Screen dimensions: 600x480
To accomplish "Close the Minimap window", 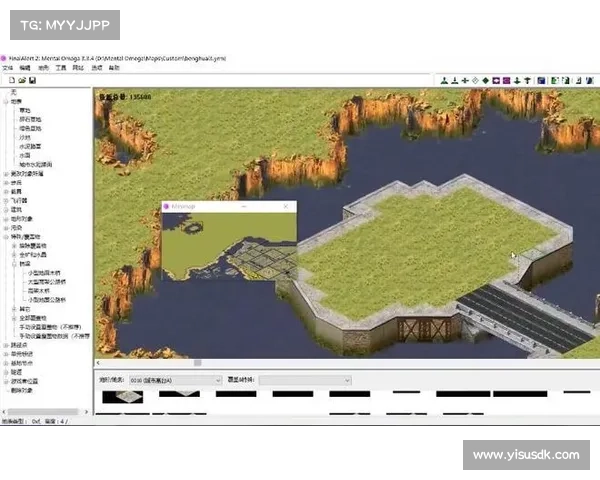I will (286, 207).
